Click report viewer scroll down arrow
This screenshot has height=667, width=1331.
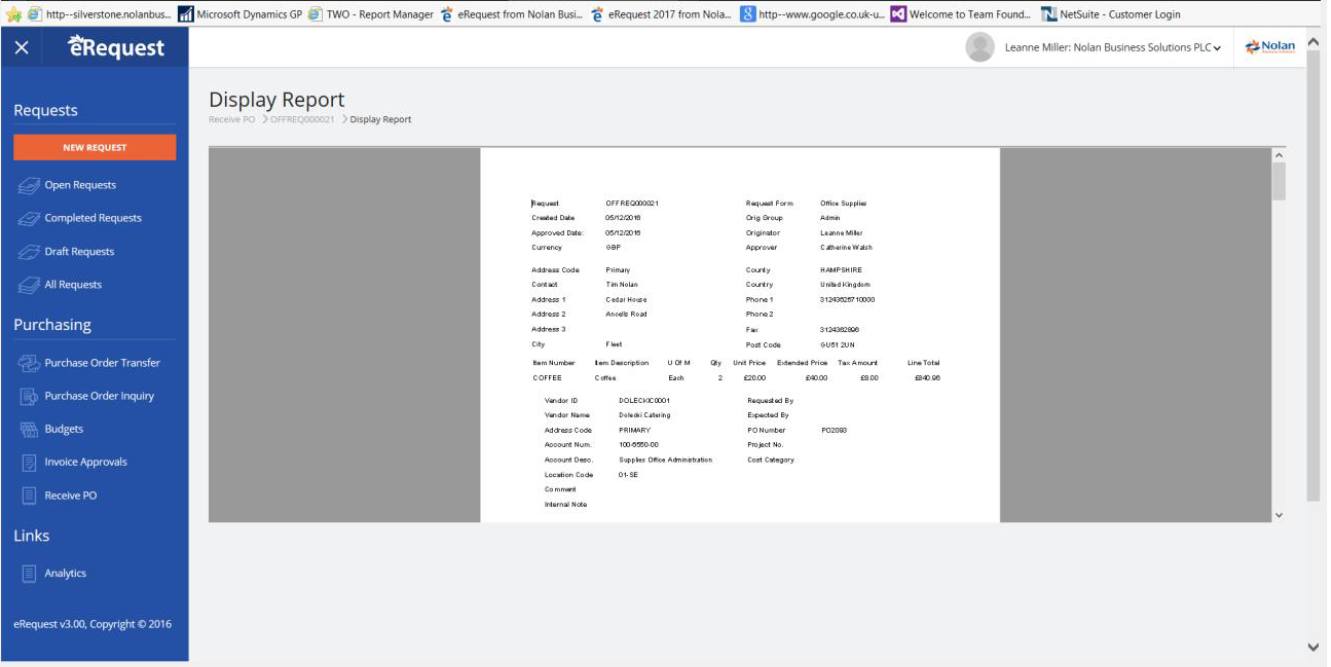tap(1278, 514)
